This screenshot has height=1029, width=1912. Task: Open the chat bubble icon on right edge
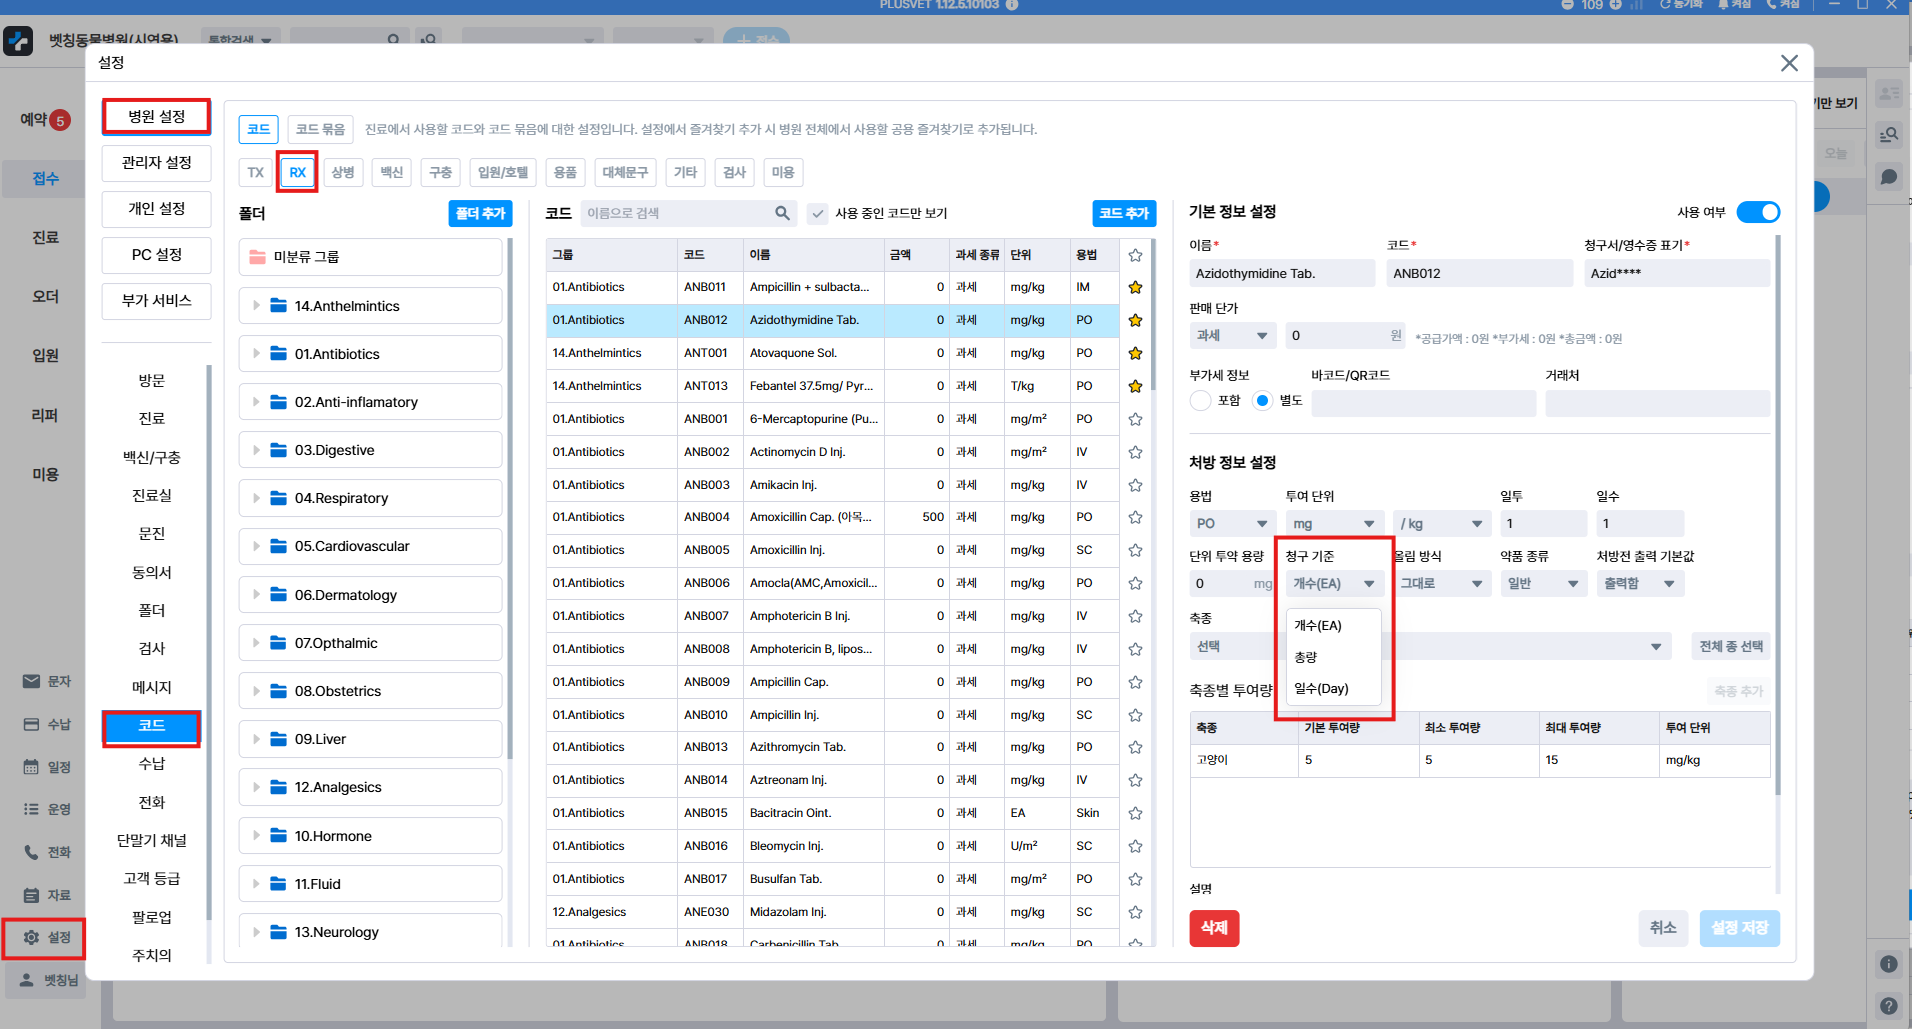[1889, 177]
